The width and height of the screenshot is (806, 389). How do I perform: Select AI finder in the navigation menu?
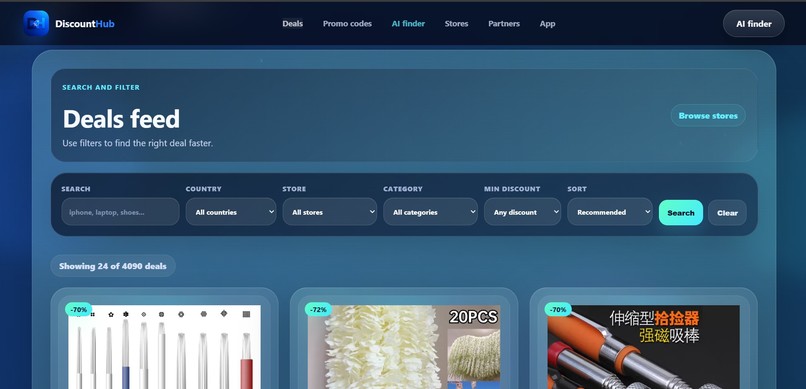tap(408, 24)
